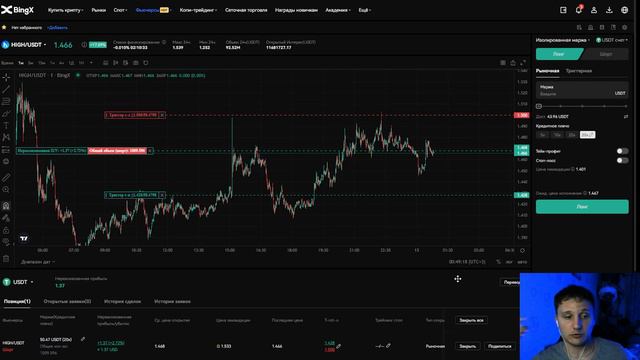Open notifications bell icon
Screen dimensions: 640x360
click(x=579, y=10)
